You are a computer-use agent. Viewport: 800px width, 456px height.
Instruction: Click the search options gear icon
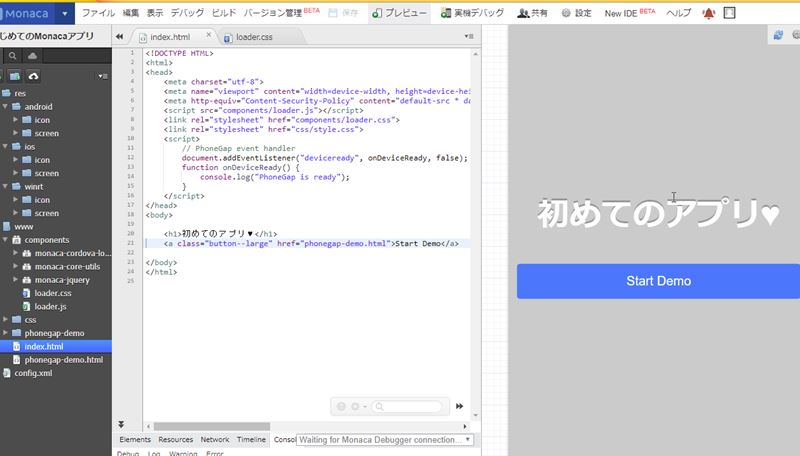[x=355, y=407]
